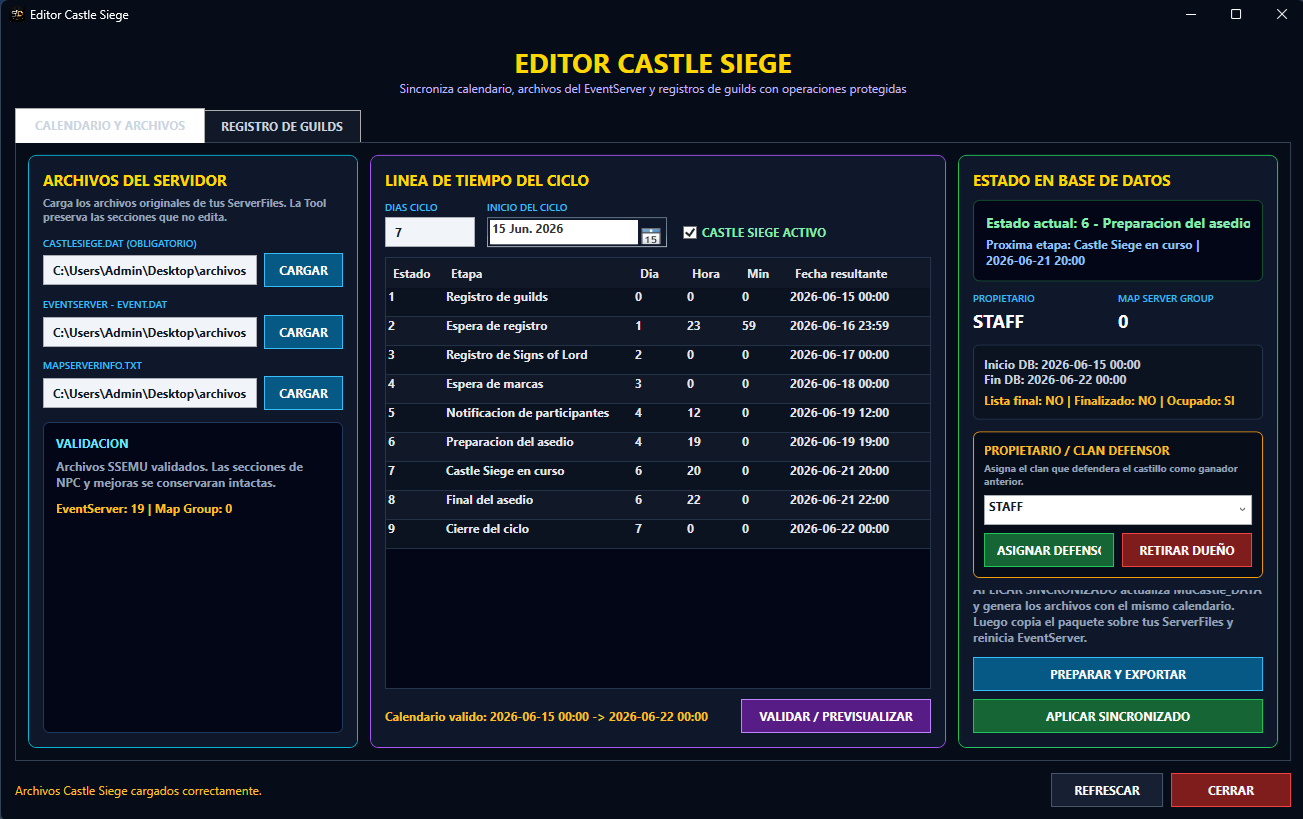Image resolution: width=1303 pixels, height=819 pixels.
Task: Click the Validar / Previsualizar button
Action: coord(836,716)
